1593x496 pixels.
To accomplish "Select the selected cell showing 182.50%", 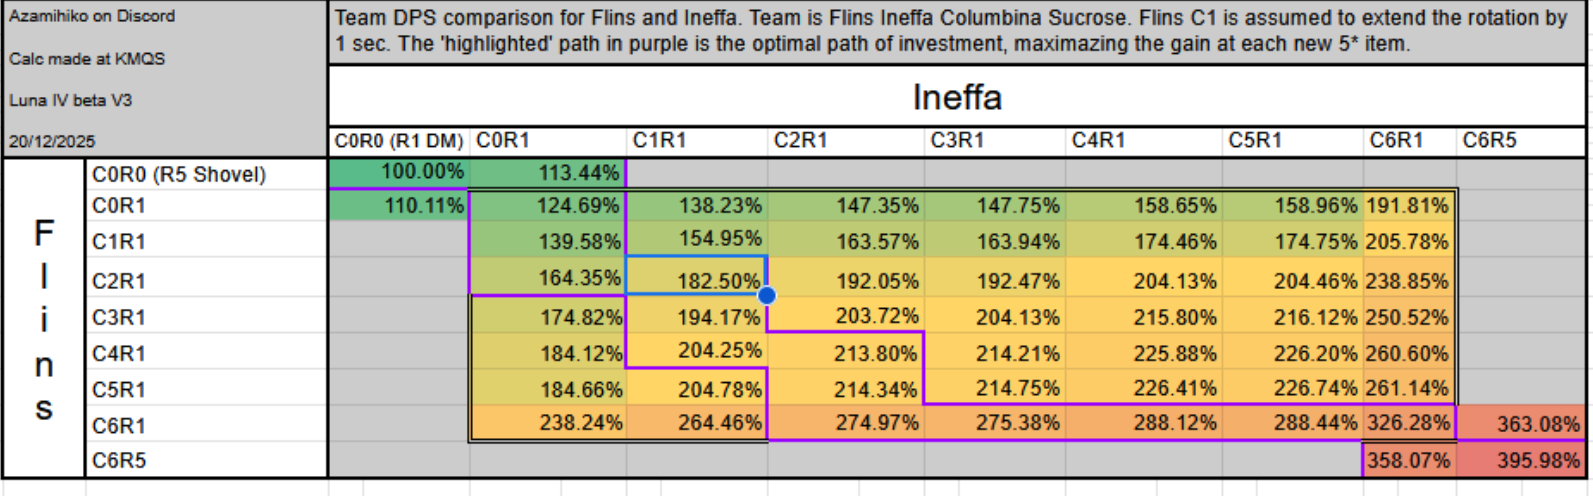I will [x=696, y=277].
